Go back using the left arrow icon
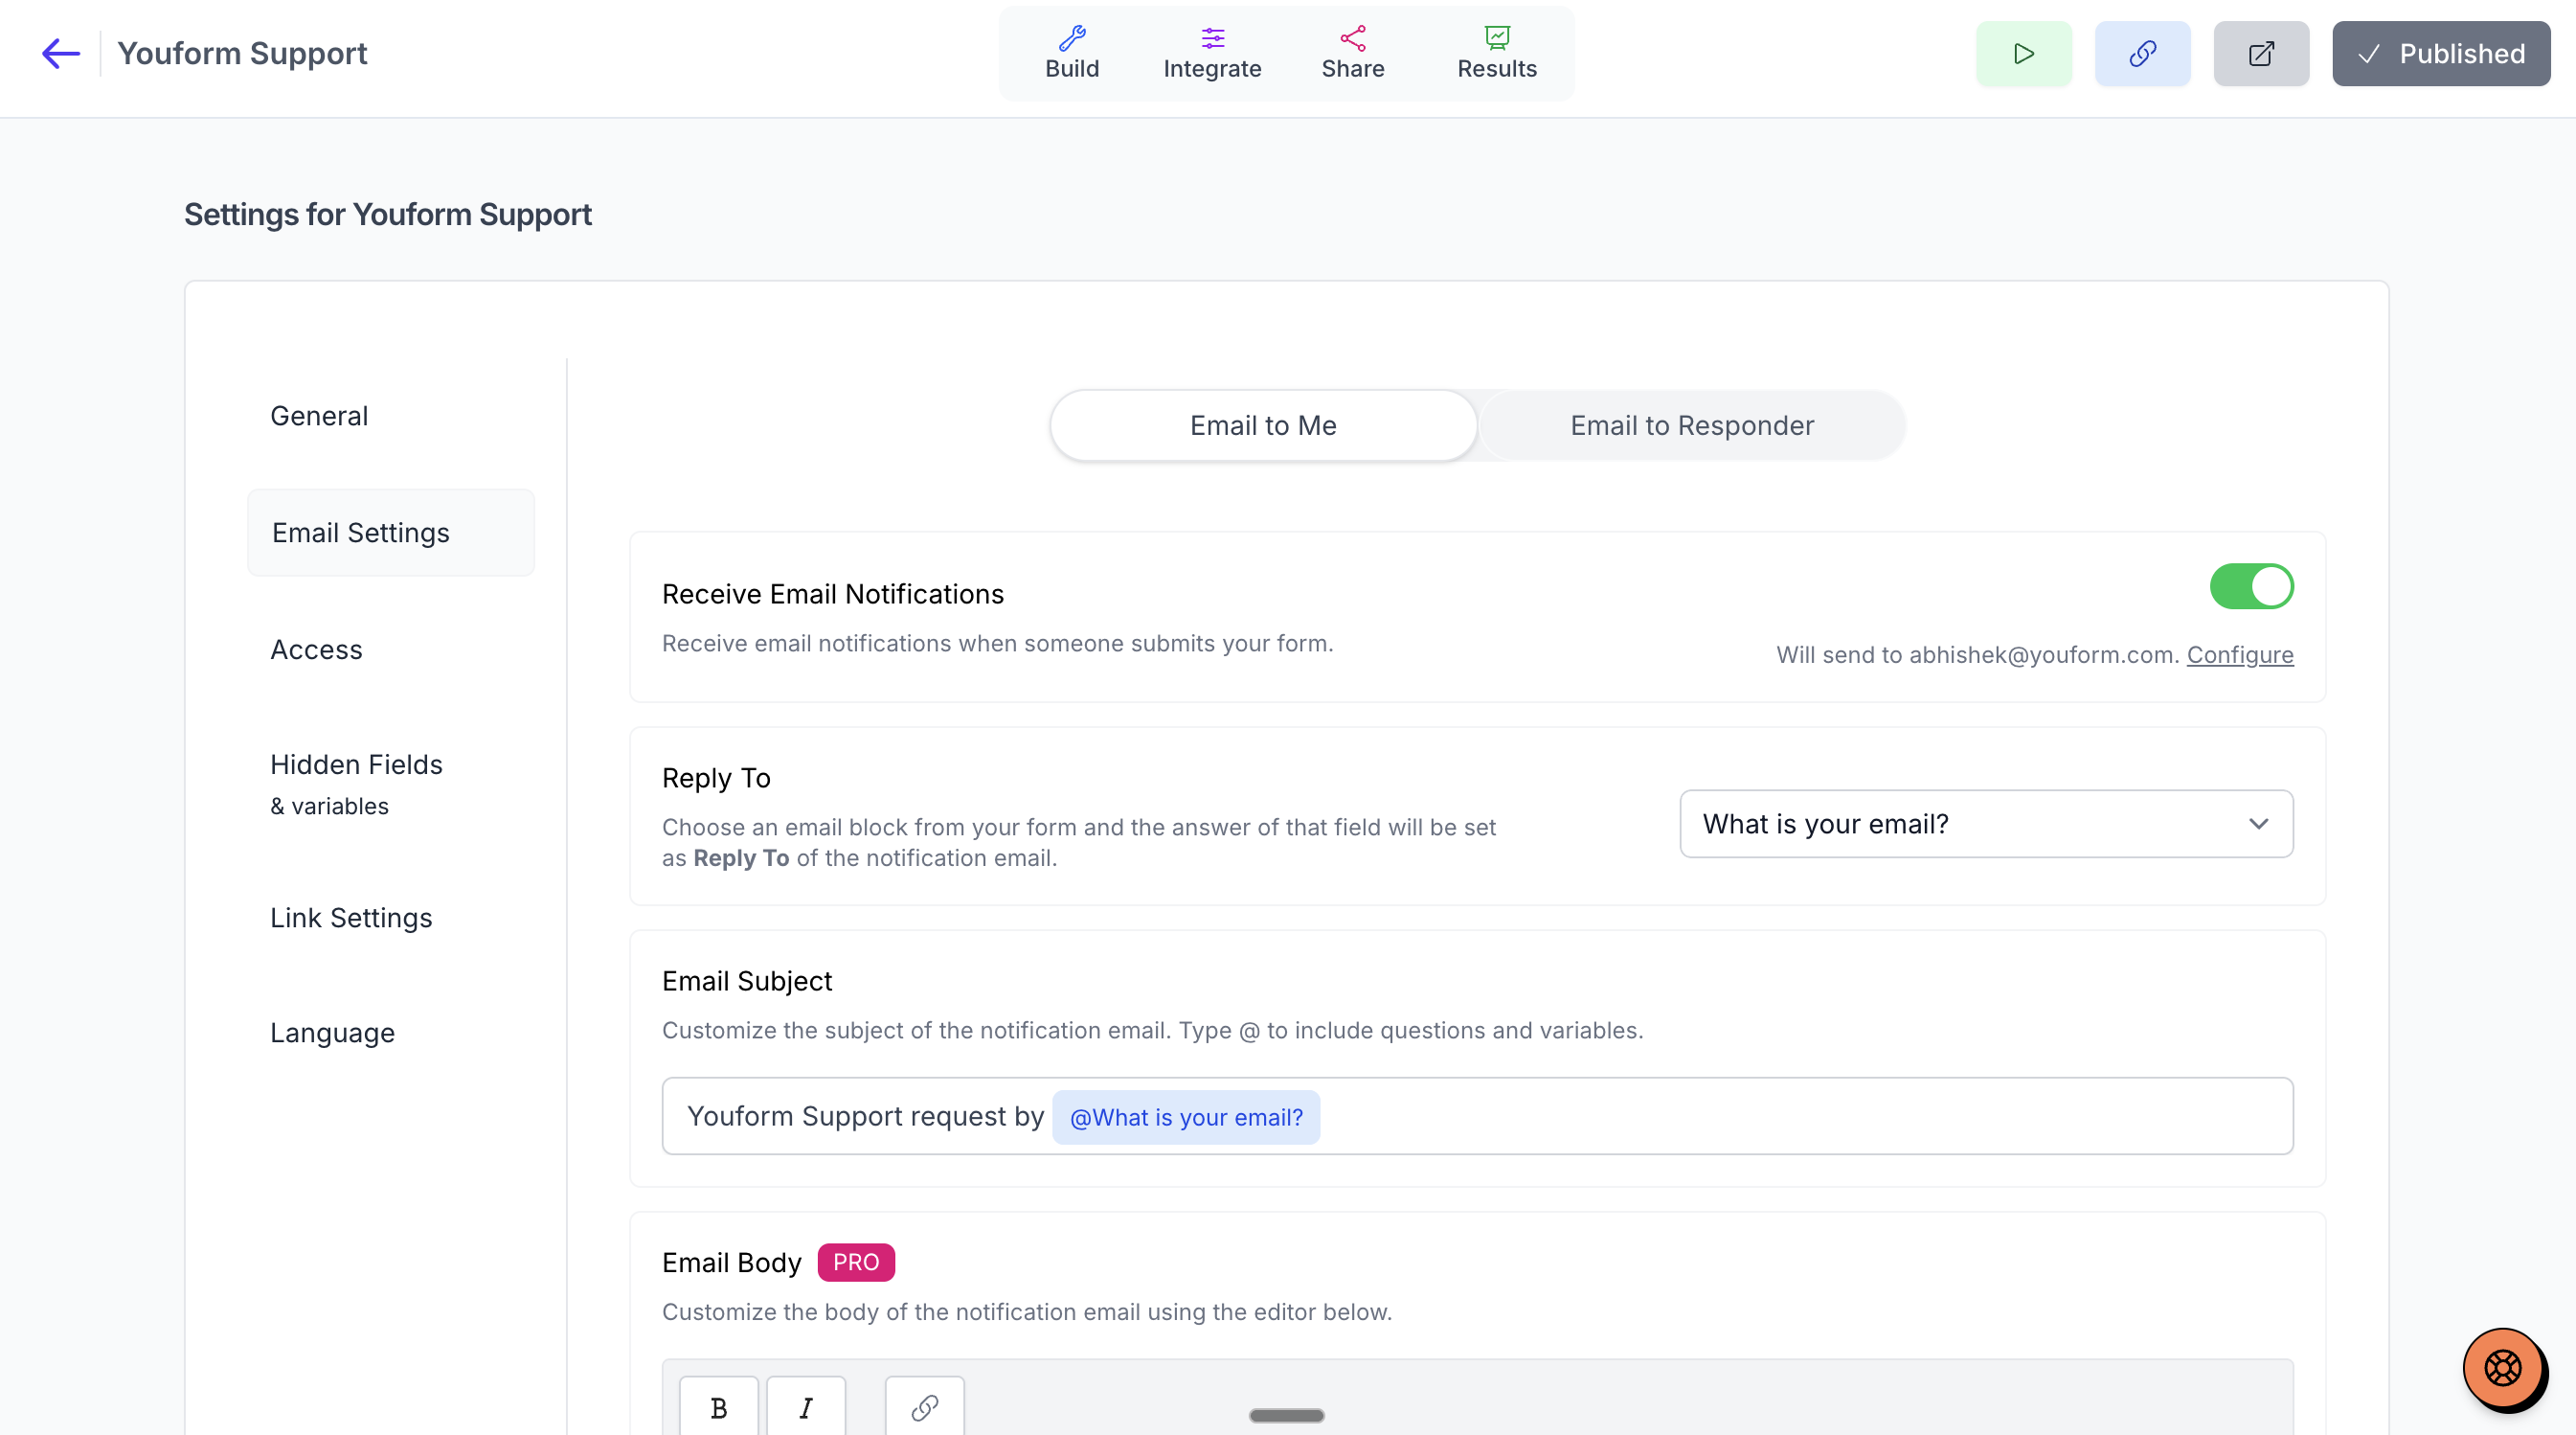2576x1435 pixels. pyautogui.click(x=61, y=53)
